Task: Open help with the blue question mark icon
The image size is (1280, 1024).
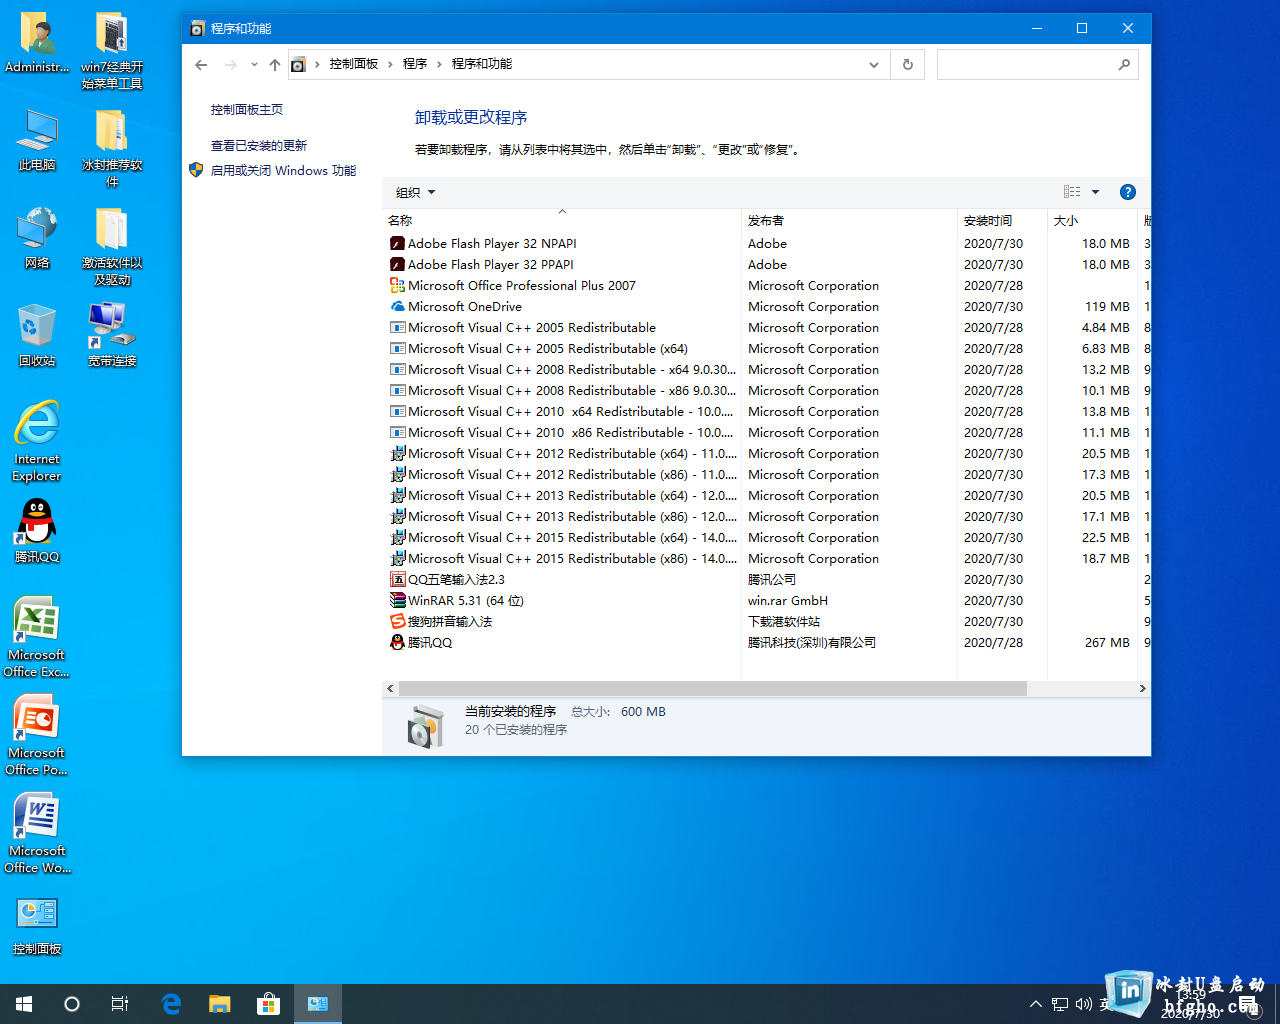Action: click(x=1127, y=192)
